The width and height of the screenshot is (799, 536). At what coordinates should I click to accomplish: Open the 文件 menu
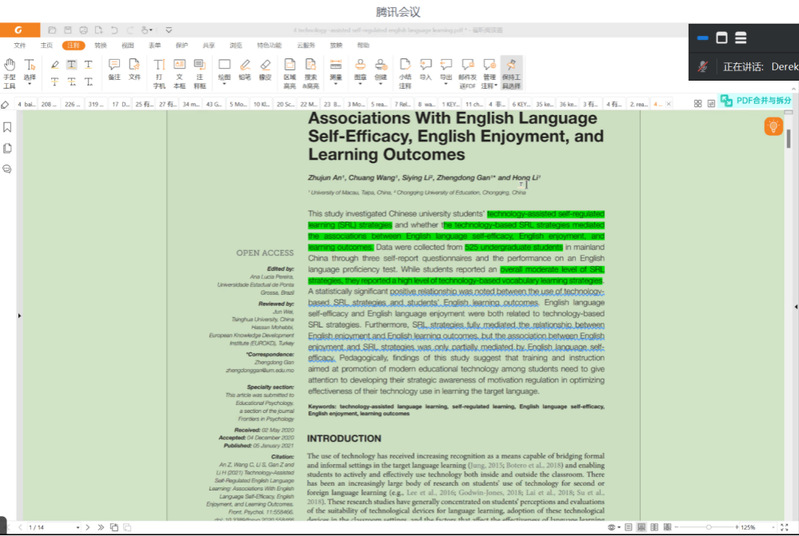(20, 45)
